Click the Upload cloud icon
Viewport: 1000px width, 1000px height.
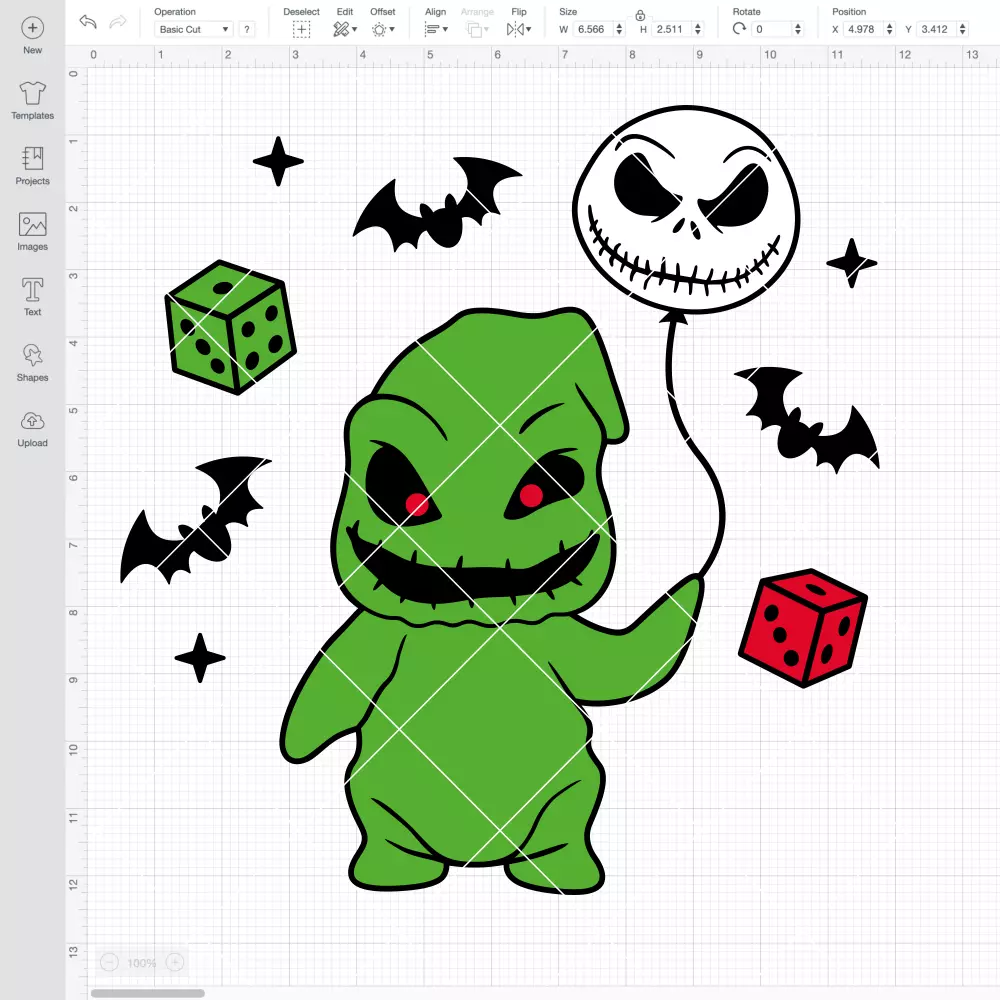(33, 421)
